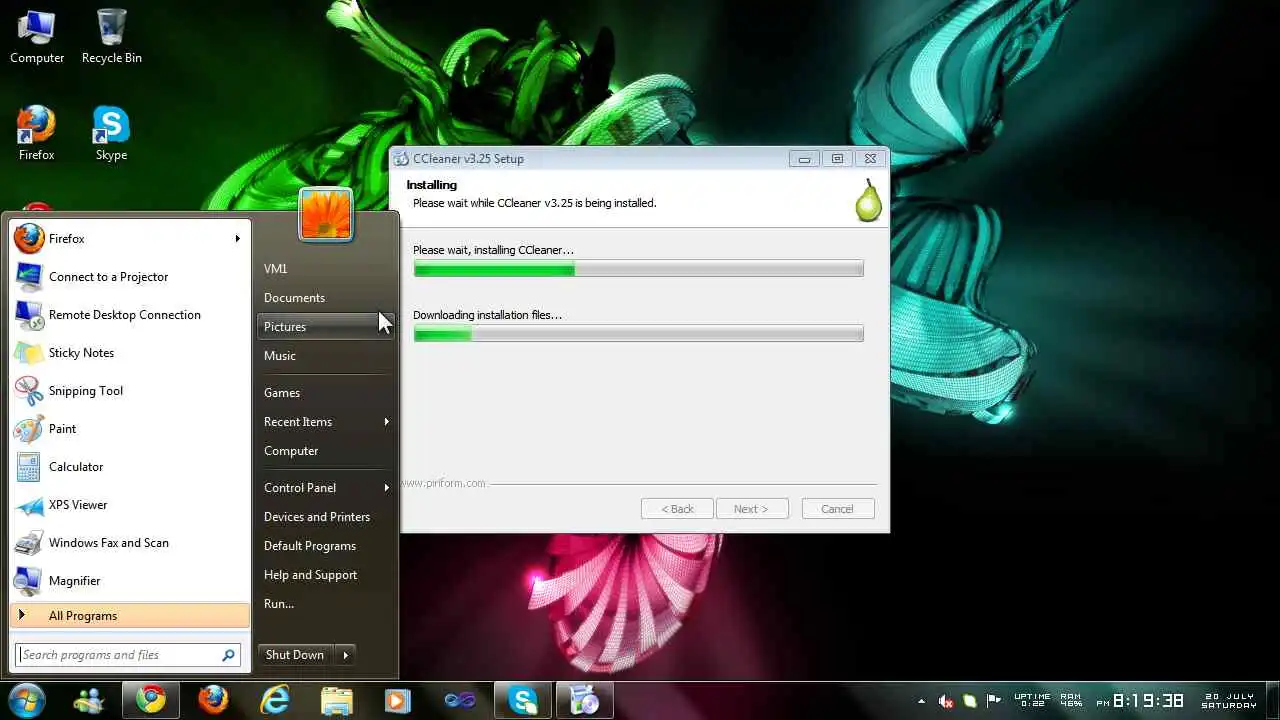Image resolution: width=1280 pixels, height=720 pixels.
Task: Click the UPTIME gadget readout in the tray
Action: pyautogui.click(x=1032, y=701)
